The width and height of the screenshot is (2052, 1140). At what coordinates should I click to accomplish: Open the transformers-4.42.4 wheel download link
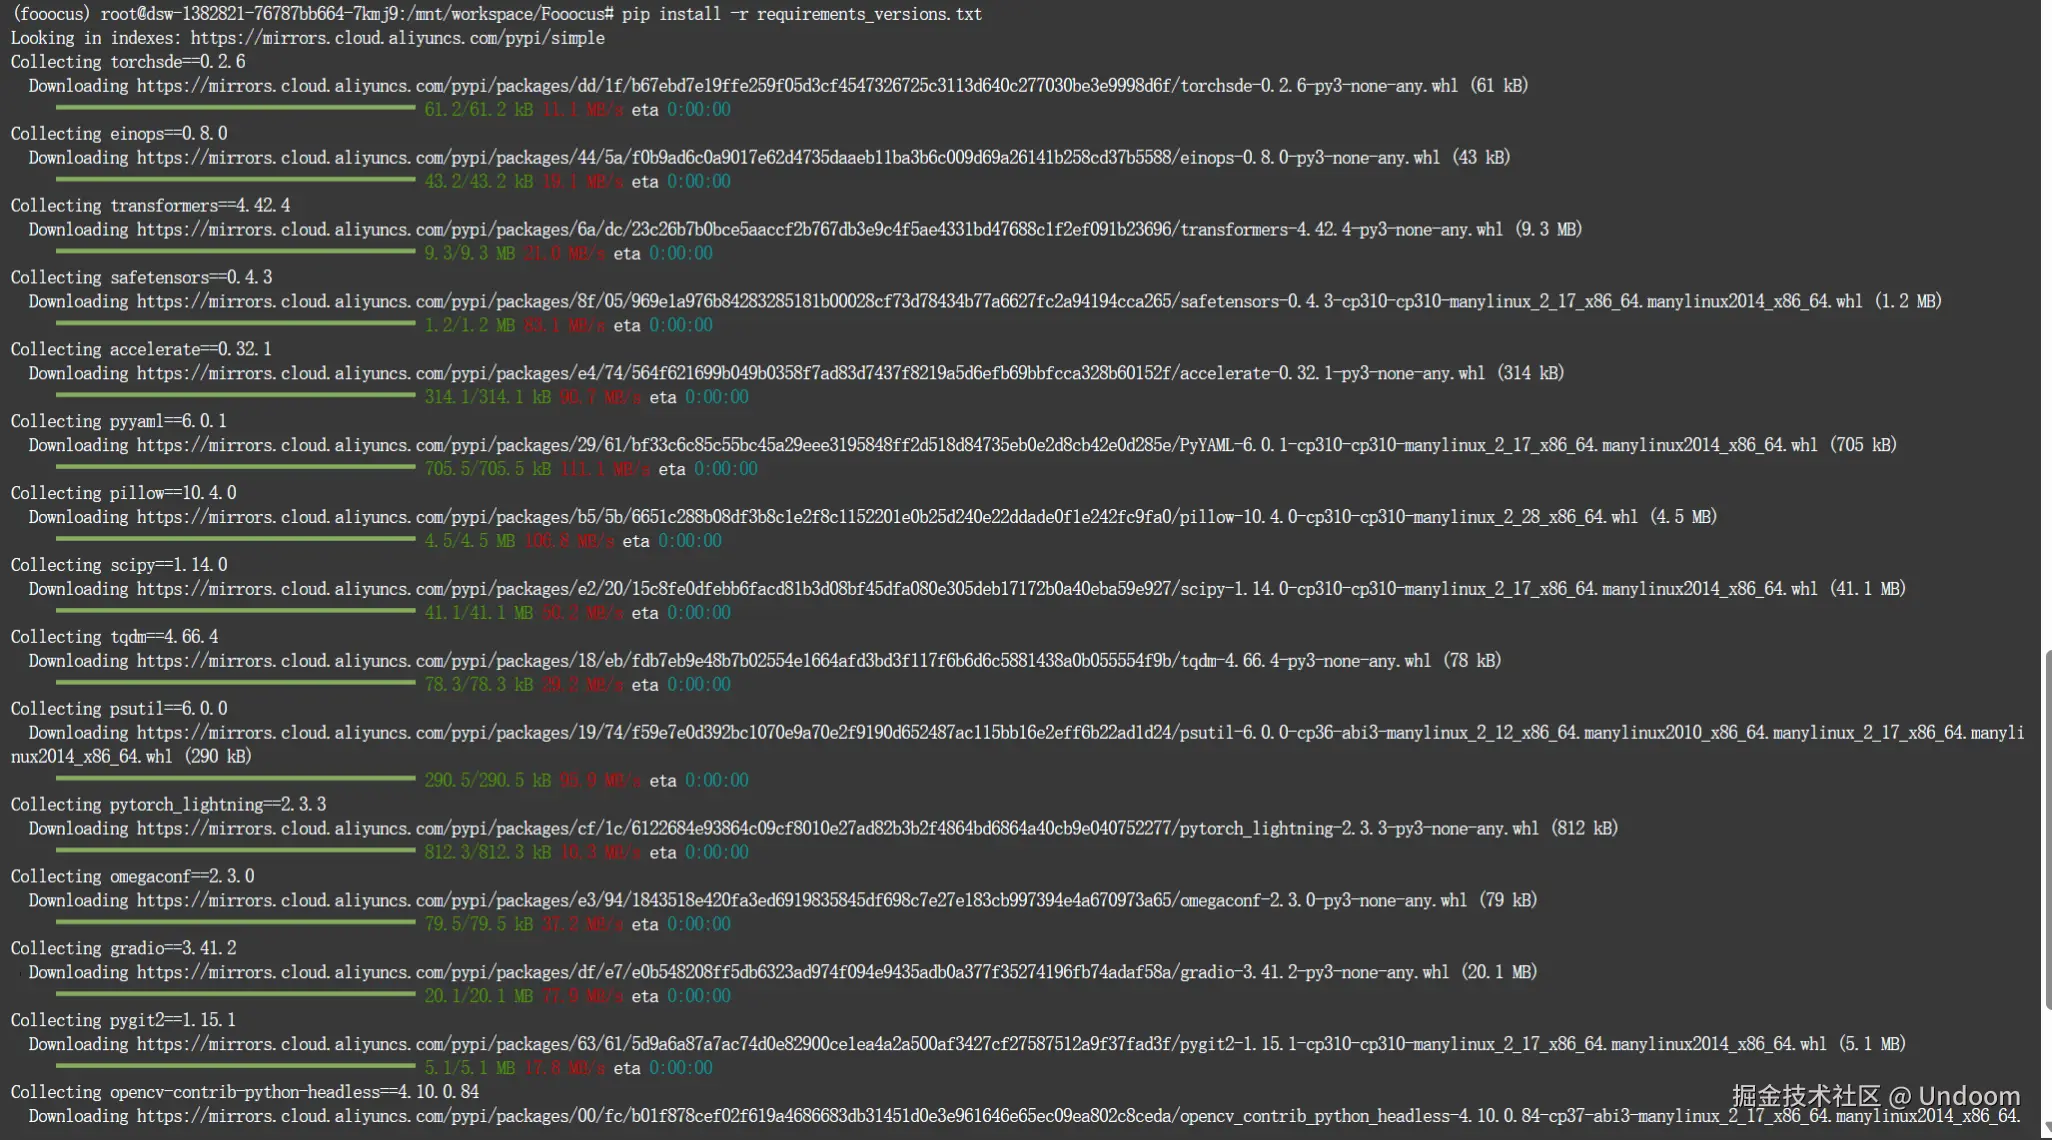[819, 230]
